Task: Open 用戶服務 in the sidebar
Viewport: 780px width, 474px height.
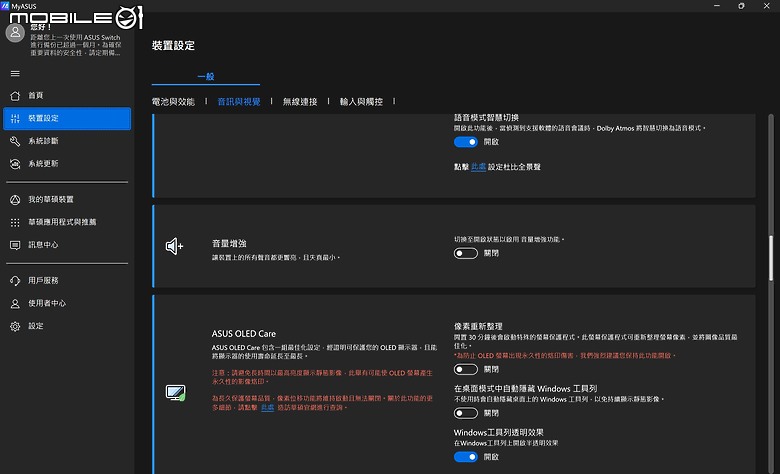Action: (x=67, y=281)
